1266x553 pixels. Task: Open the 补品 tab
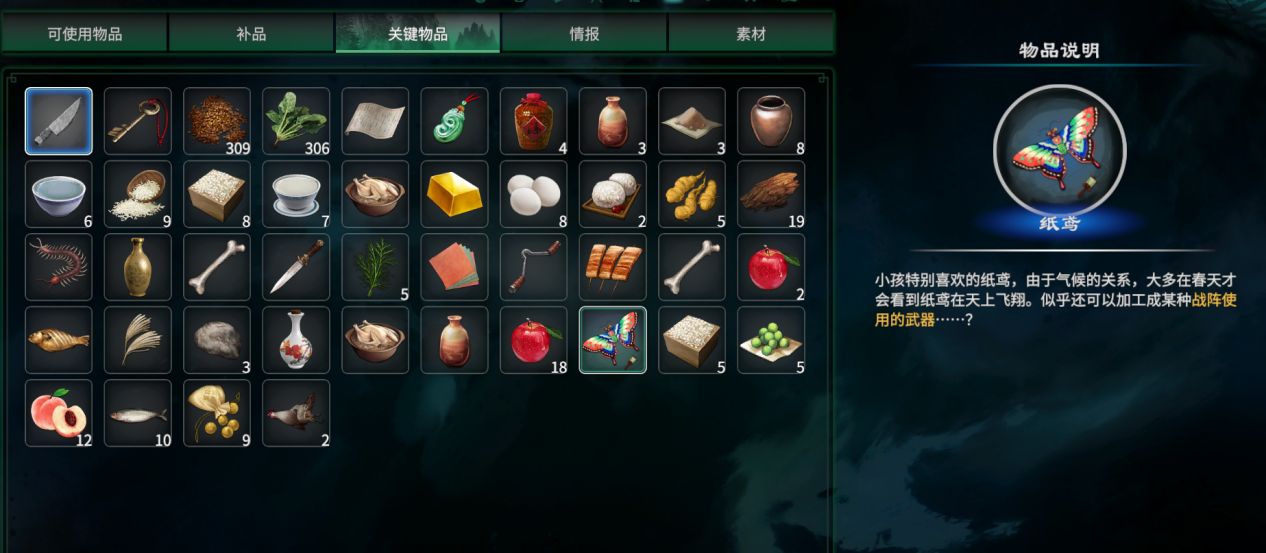251,34
